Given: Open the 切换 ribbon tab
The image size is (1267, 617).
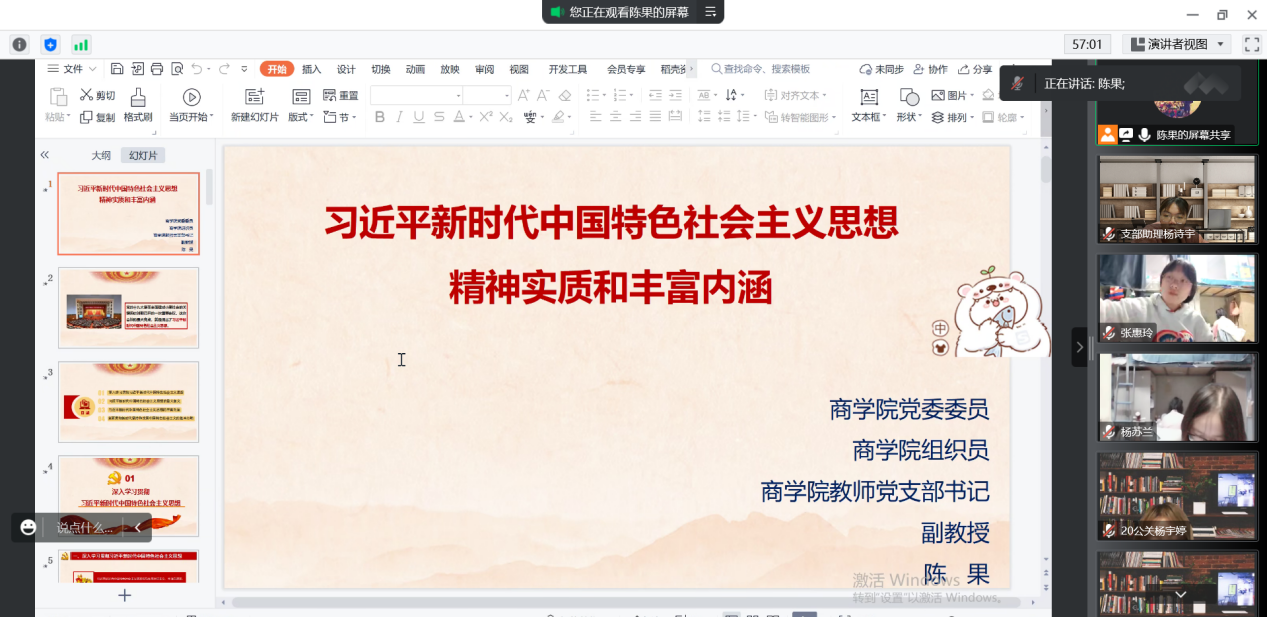Looking at the screenshot, I should pyautogui.click(x=381, y=69).
